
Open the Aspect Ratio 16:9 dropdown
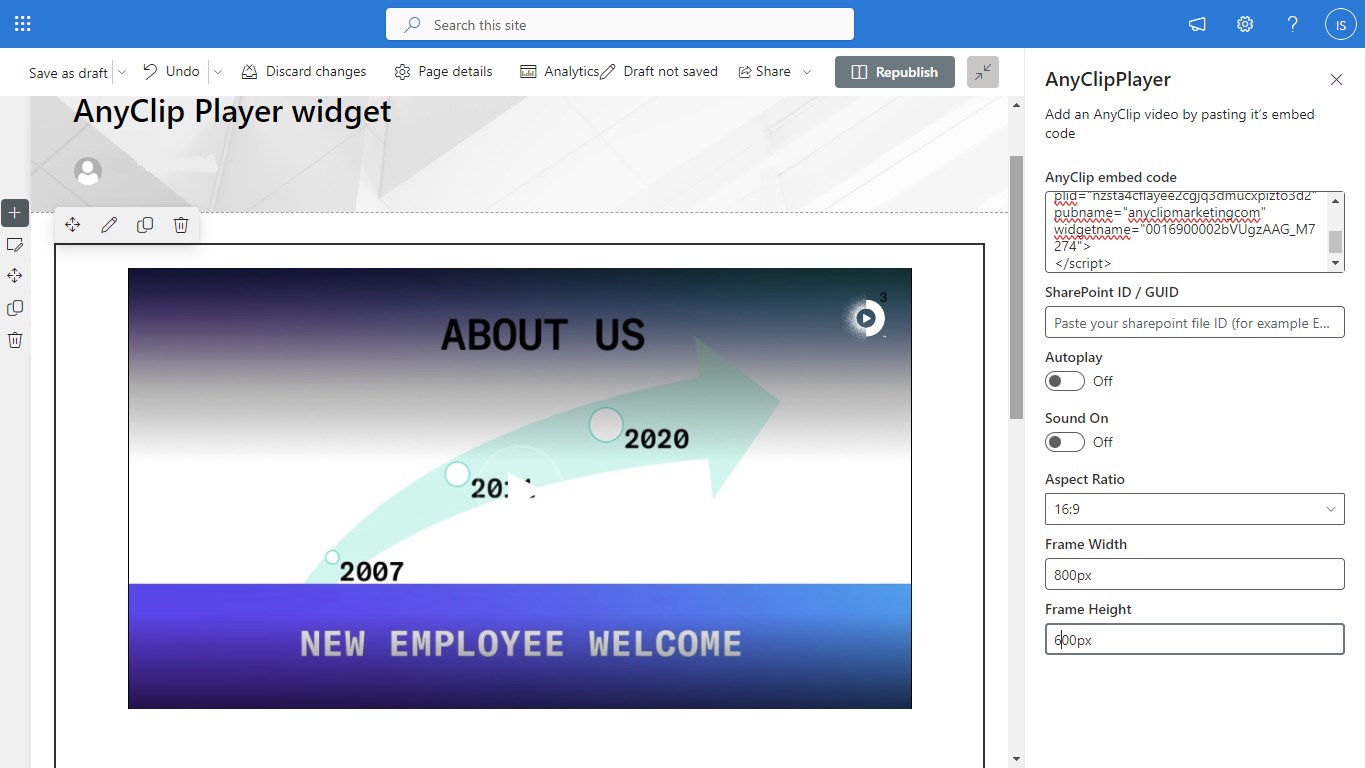click(x=1195, y=509)
